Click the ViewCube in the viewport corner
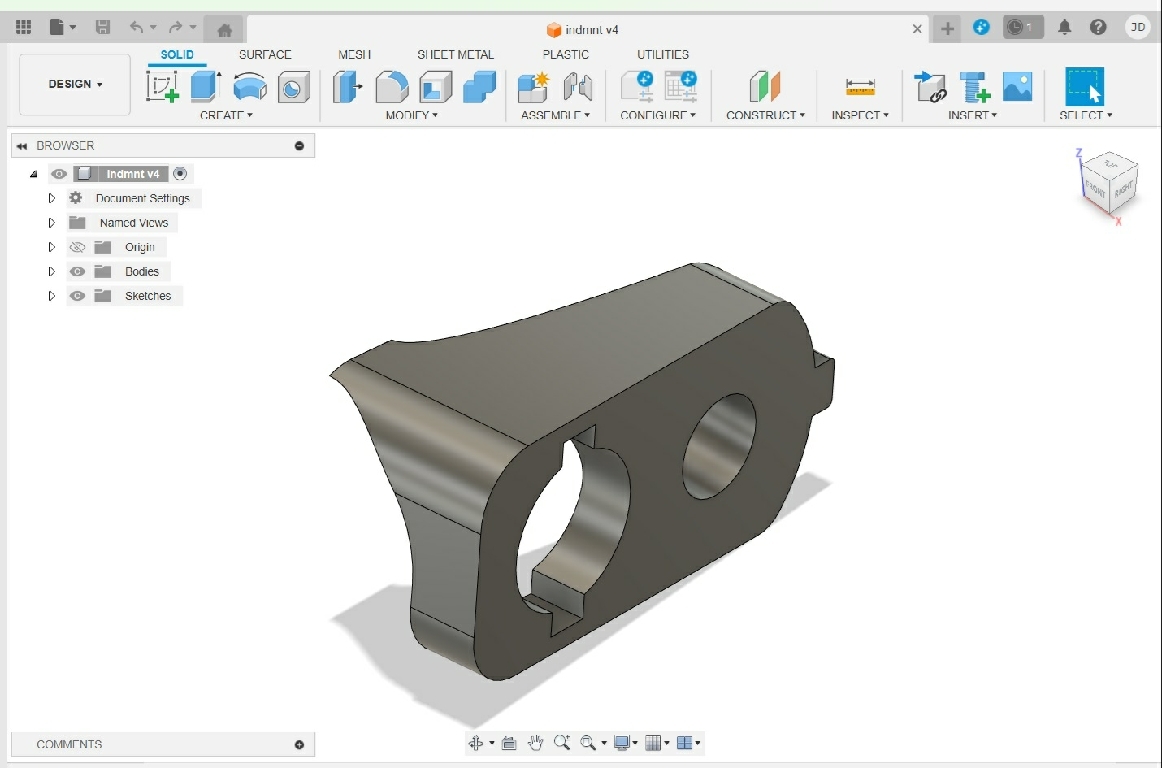Viewport: 1162px width, 768px height. point(1108,182)
